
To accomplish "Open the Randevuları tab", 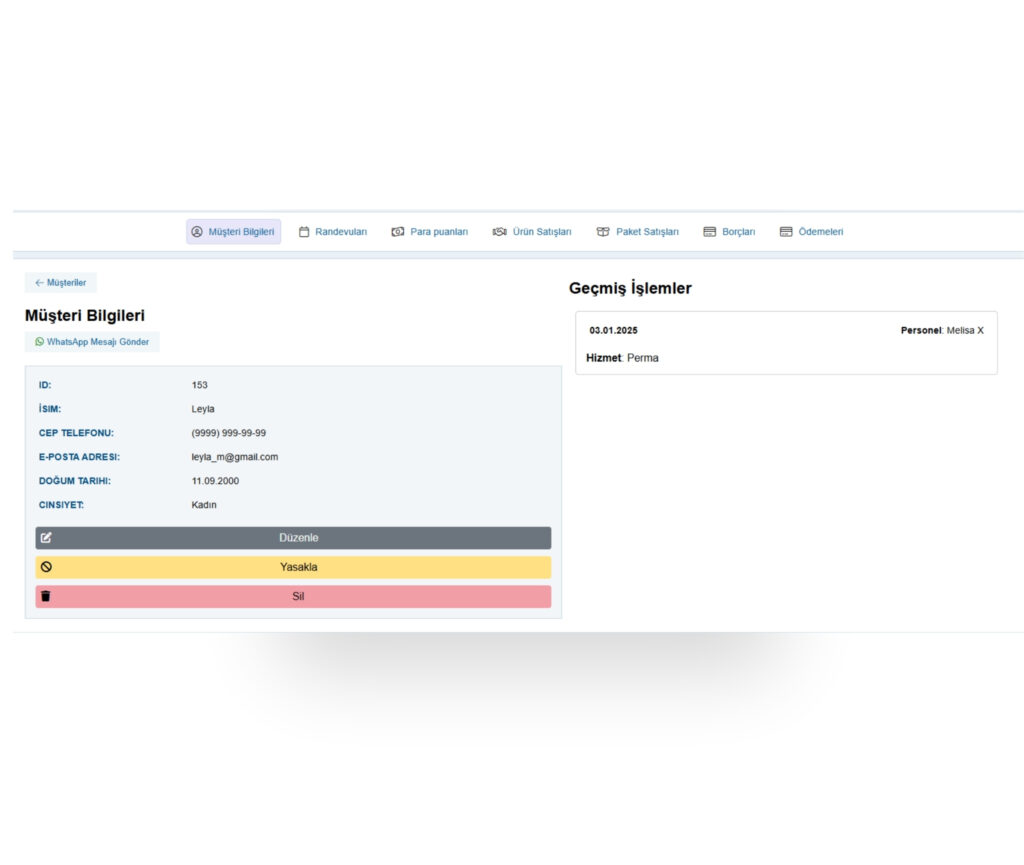I will coord(341,232).
